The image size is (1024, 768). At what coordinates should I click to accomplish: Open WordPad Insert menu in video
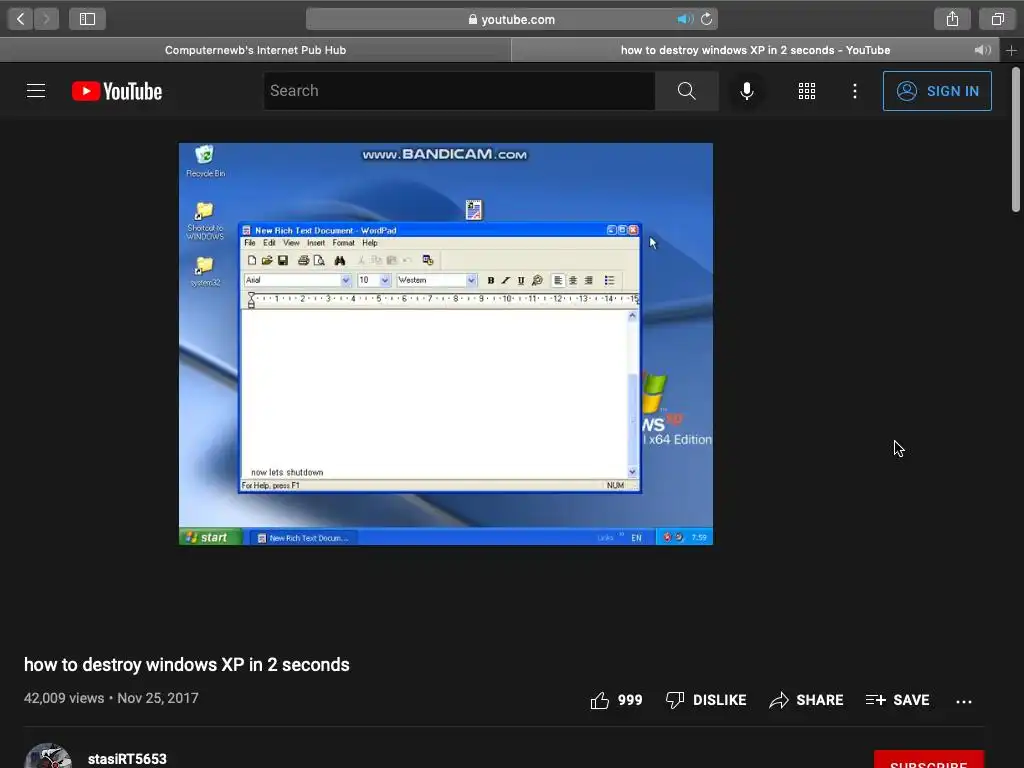(x=316, y=243)
